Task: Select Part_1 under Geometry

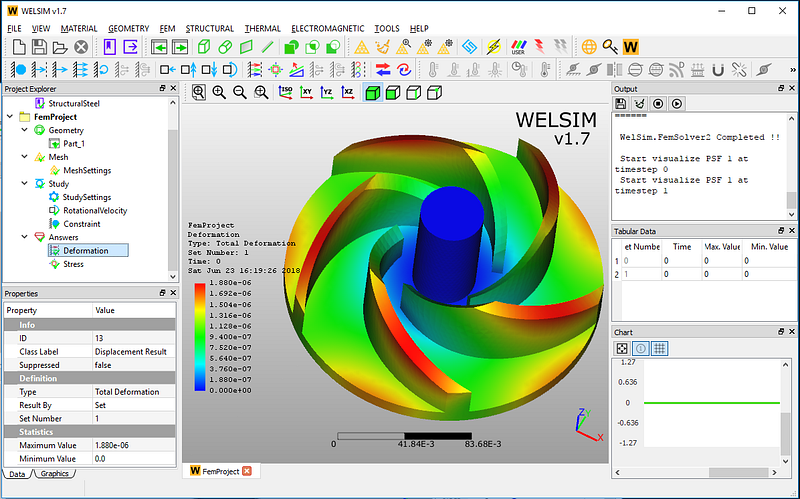Action: click(74, 143)
